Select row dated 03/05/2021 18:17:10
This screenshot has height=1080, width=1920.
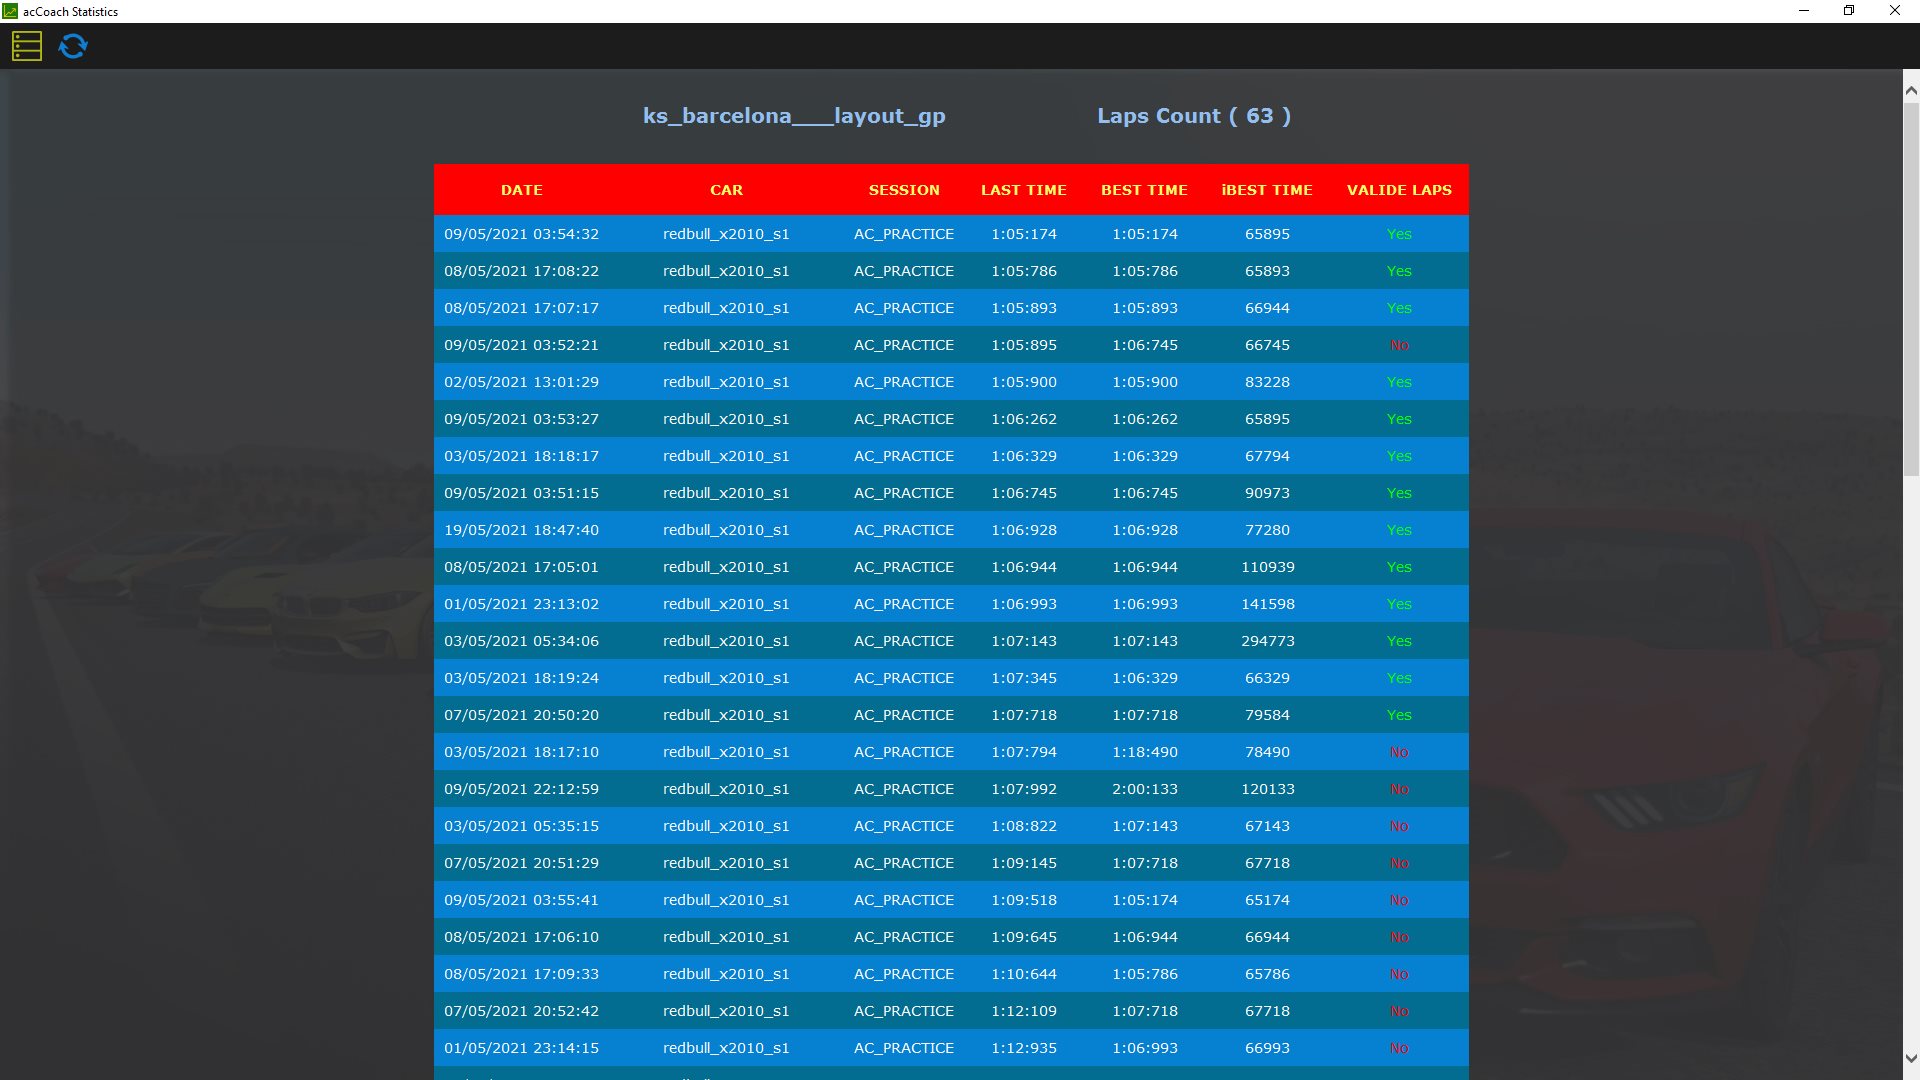click(x=951, y=752)
